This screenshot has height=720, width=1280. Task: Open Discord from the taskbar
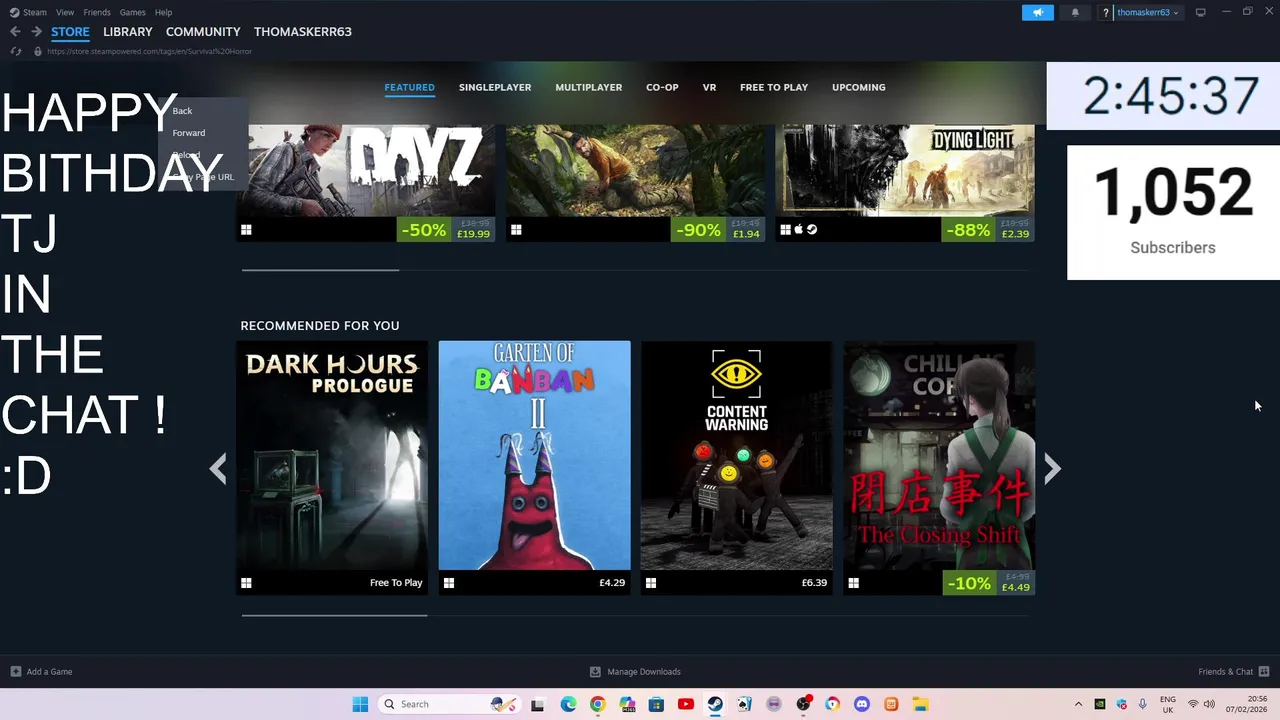862,704
